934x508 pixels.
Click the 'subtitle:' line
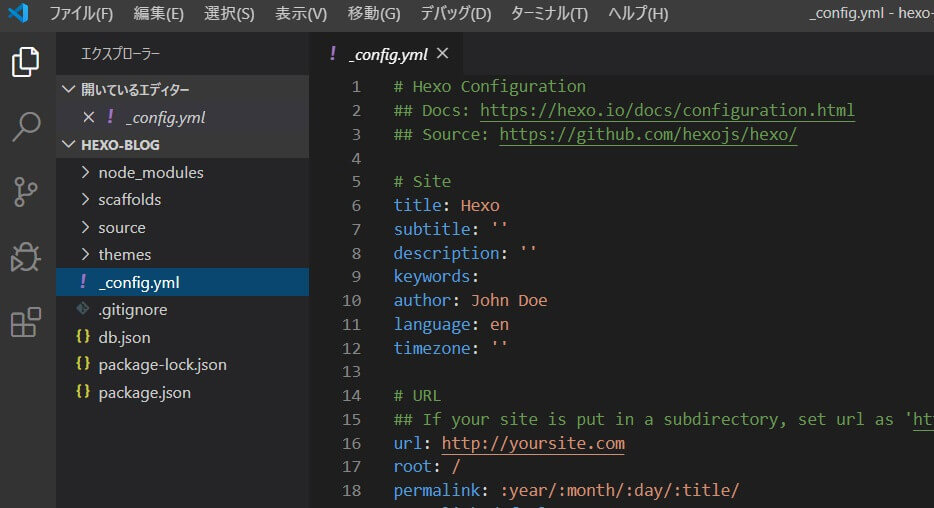450,229
